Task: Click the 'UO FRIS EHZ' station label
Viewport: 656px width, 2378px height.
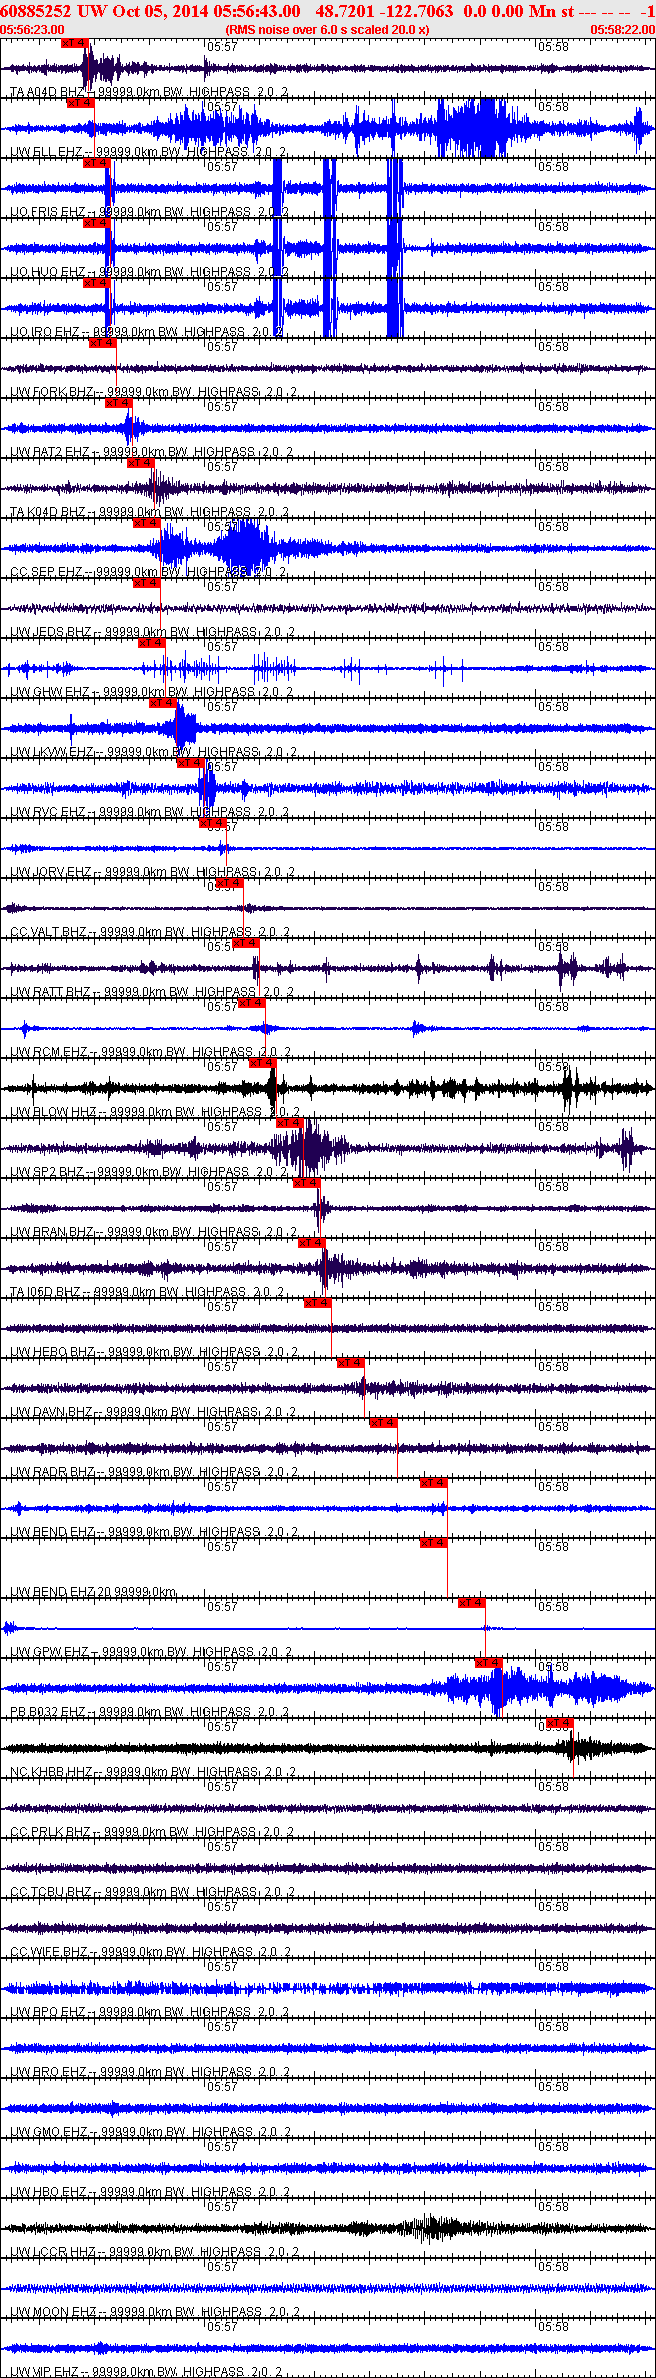Action: [x=48, y=212]
